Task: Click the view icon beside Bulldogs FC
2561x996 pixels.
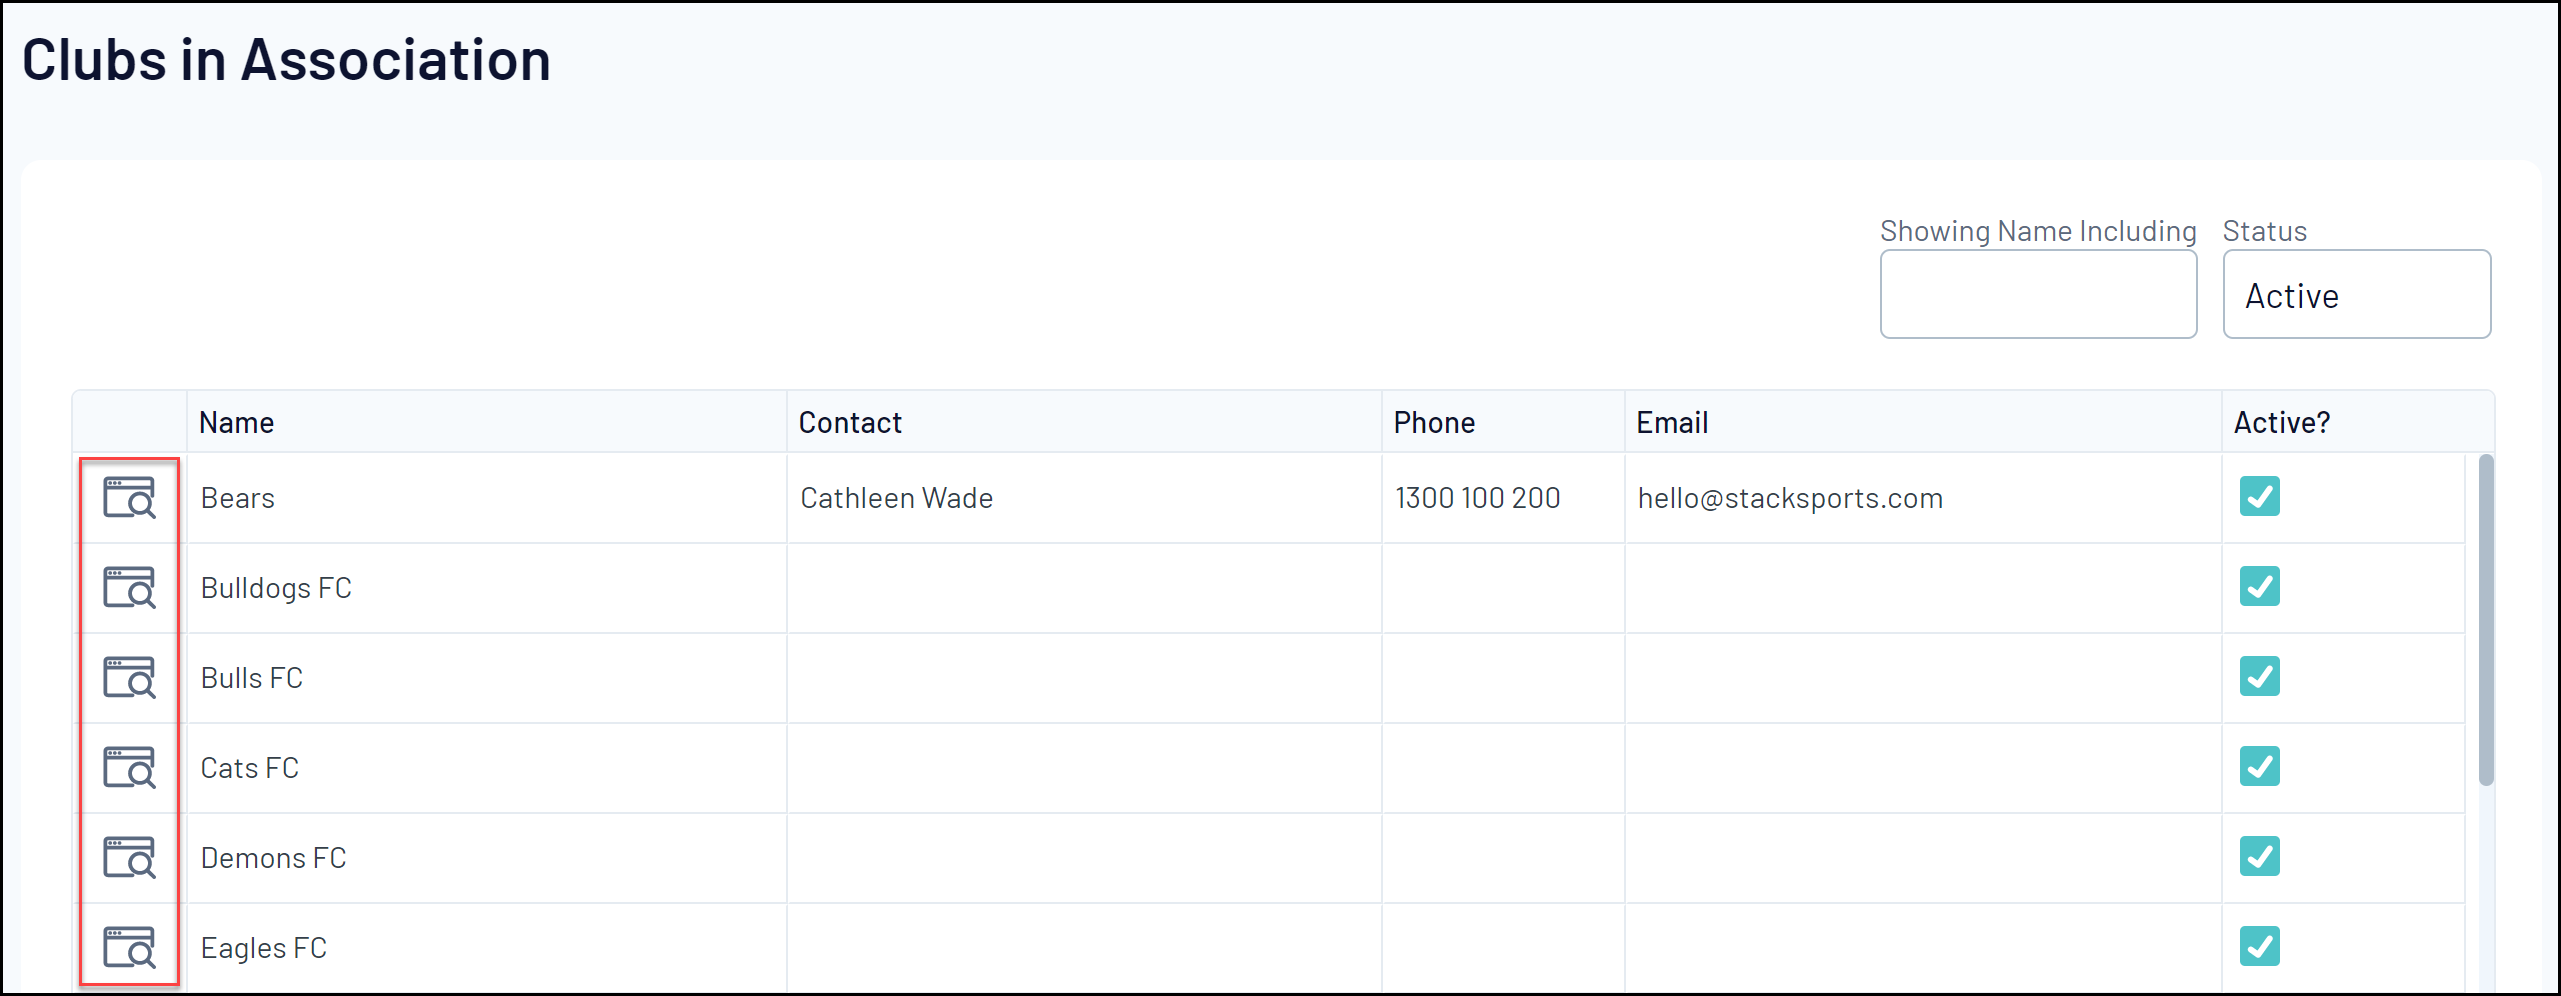Action: click(129, 587)
